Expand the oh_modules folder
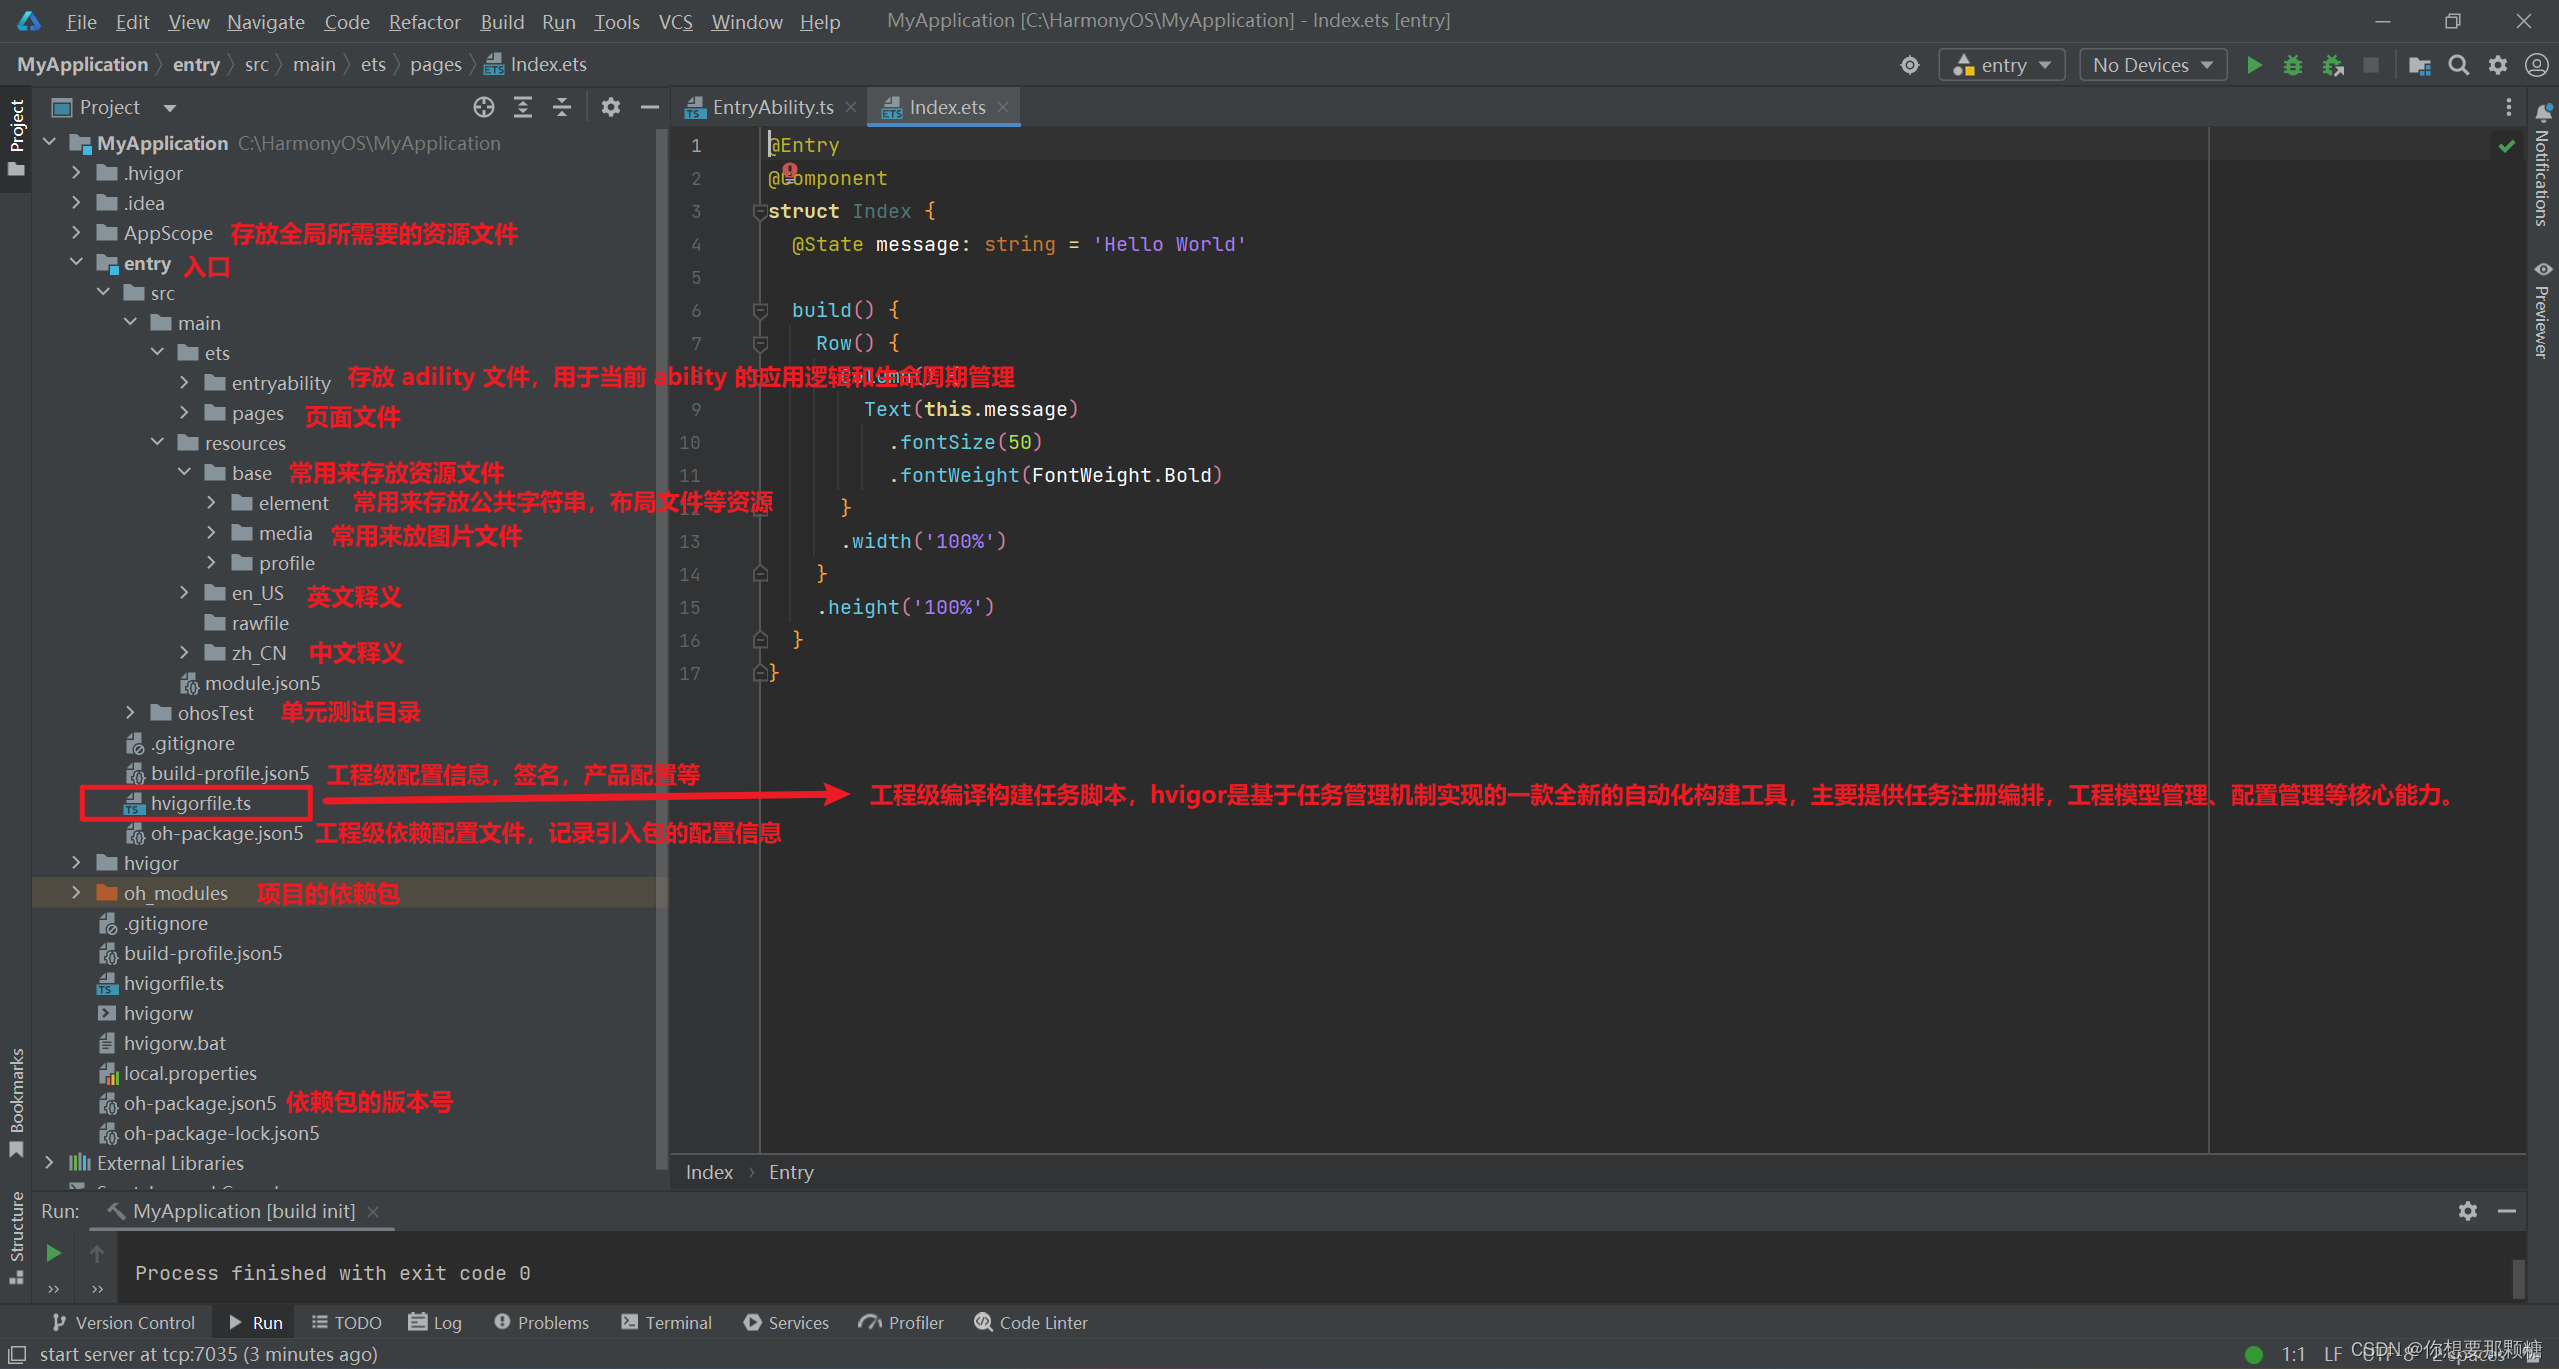This screenshot has height=1369, width=2559. (x=76, y=893)
